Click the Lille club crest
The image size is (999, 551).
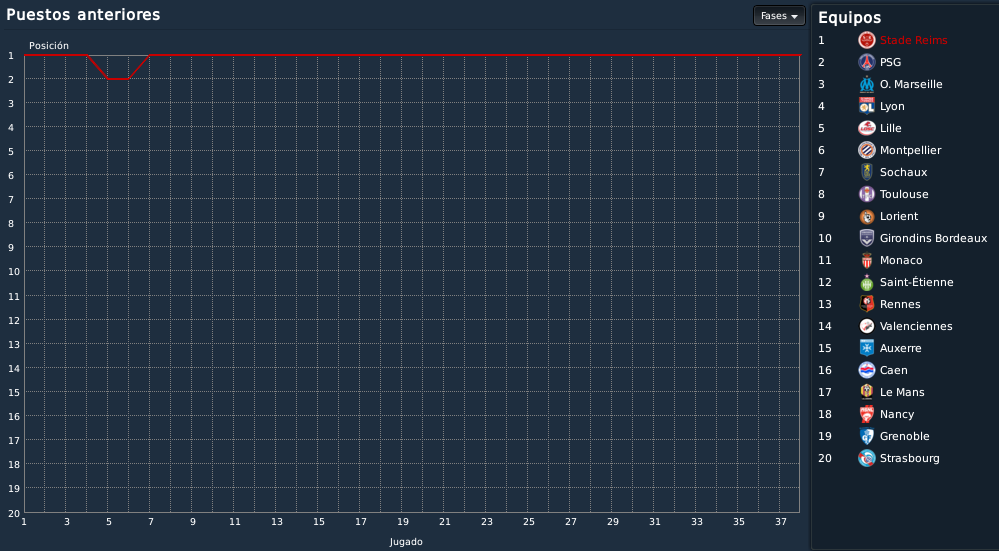(866, 128)
